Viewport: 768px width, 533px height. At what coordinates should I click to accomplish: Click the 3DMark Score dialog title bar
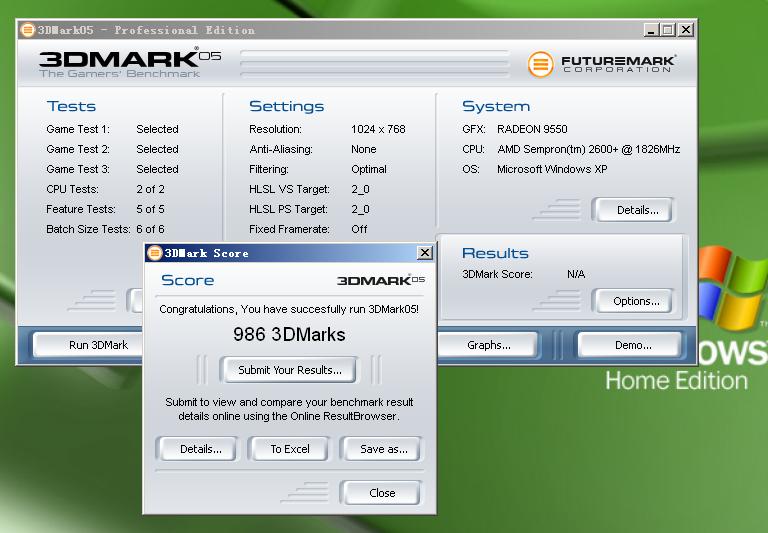coord(290,253)
